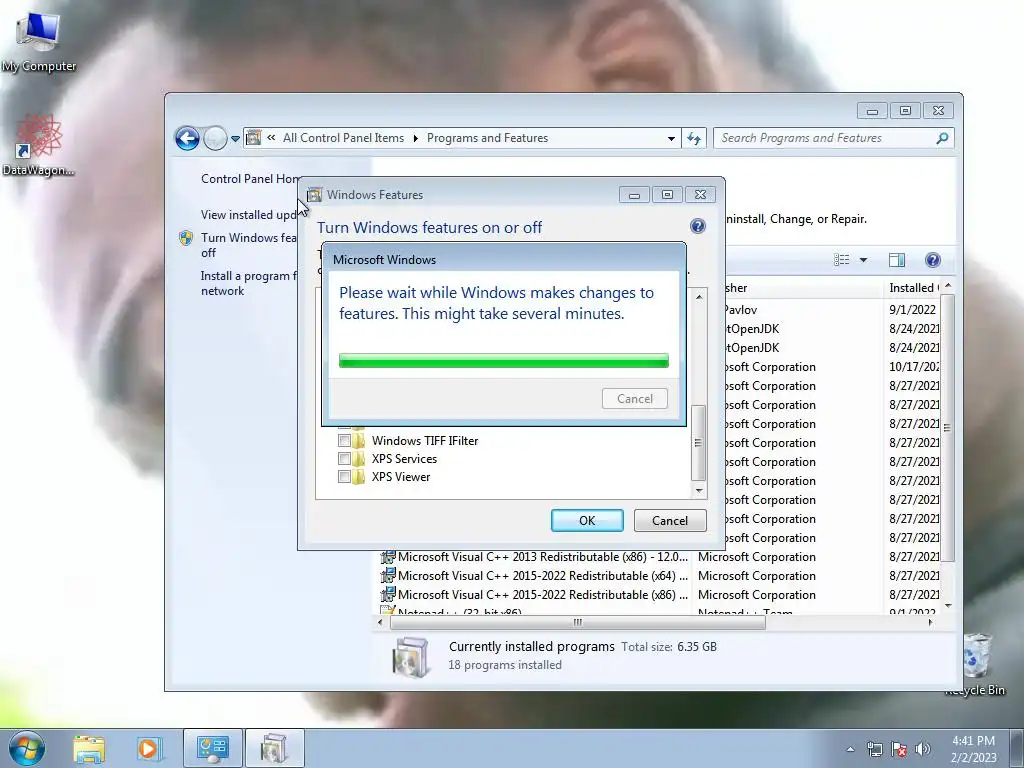The image size is (1024, 768).
Task: Click the shield icon beside Turn Windows features
Action: pyautogui.click(x=186, y=238)
